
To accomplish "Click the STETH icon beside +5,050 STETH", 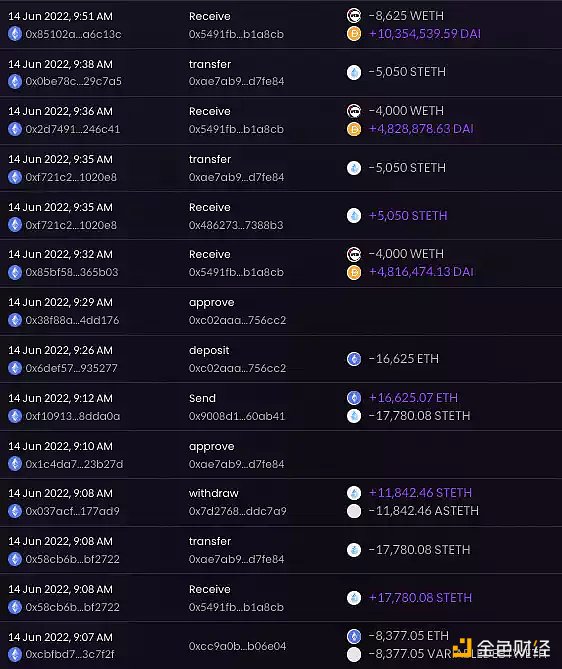I will tap(354, 215).
